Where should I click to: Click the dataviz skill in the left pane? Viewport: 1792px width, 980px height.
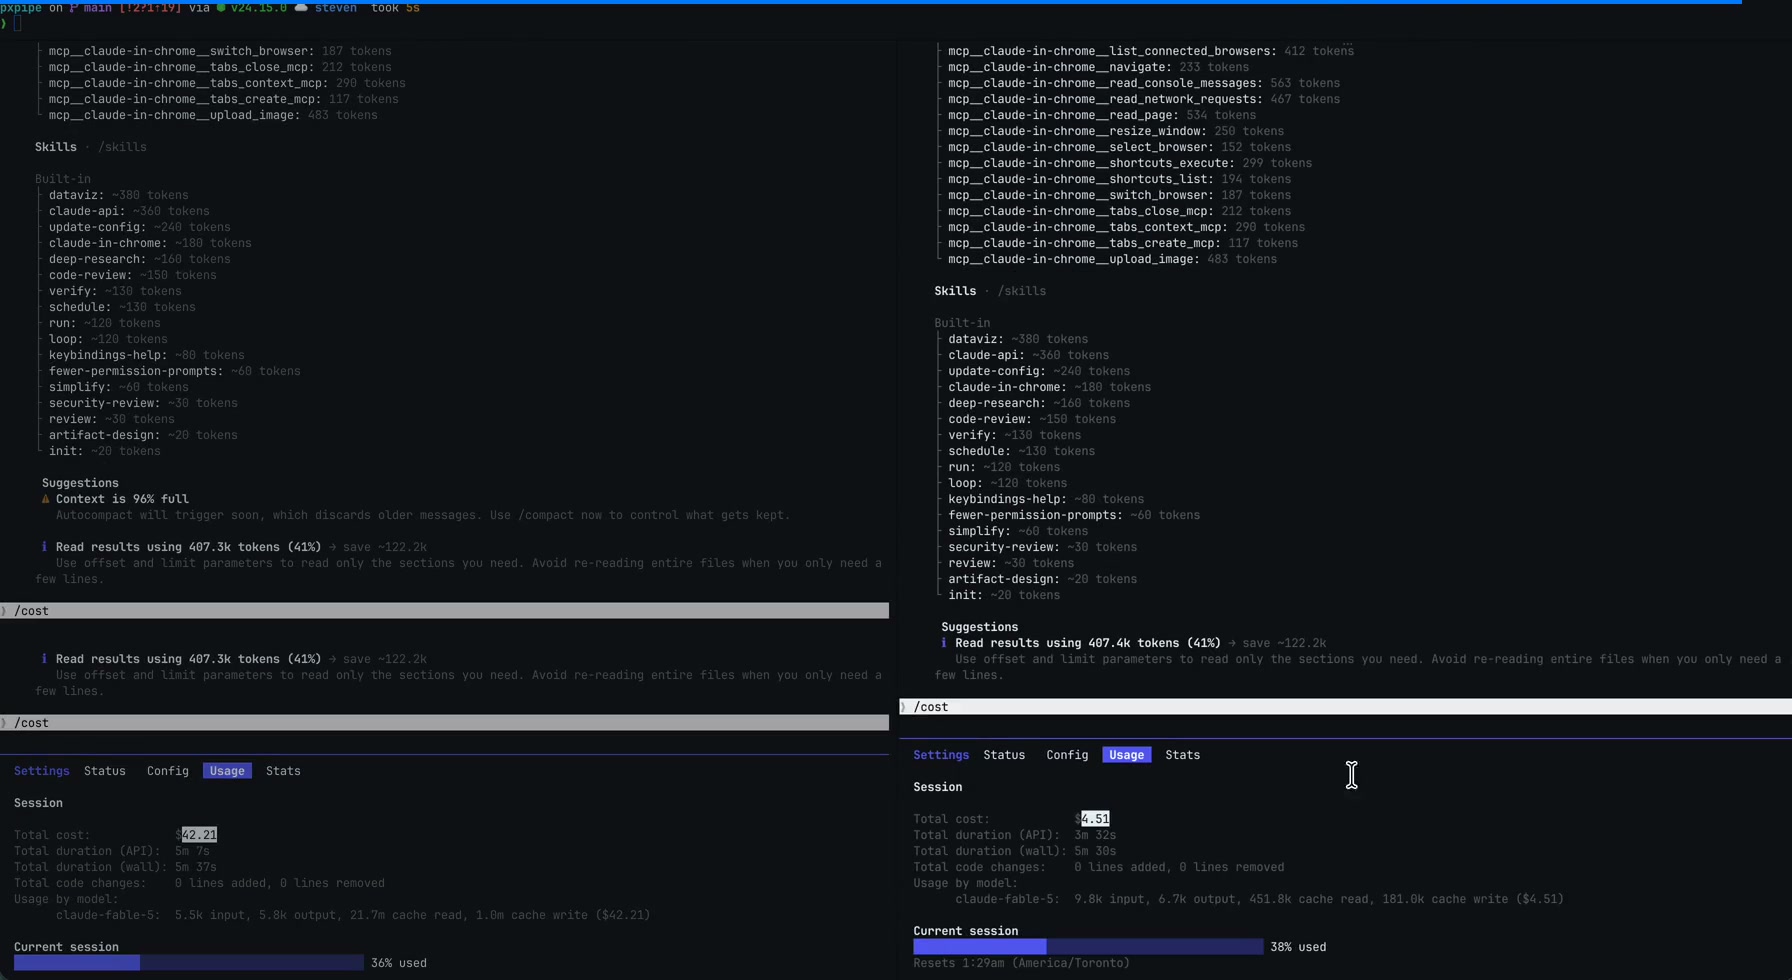coord(118,195)
